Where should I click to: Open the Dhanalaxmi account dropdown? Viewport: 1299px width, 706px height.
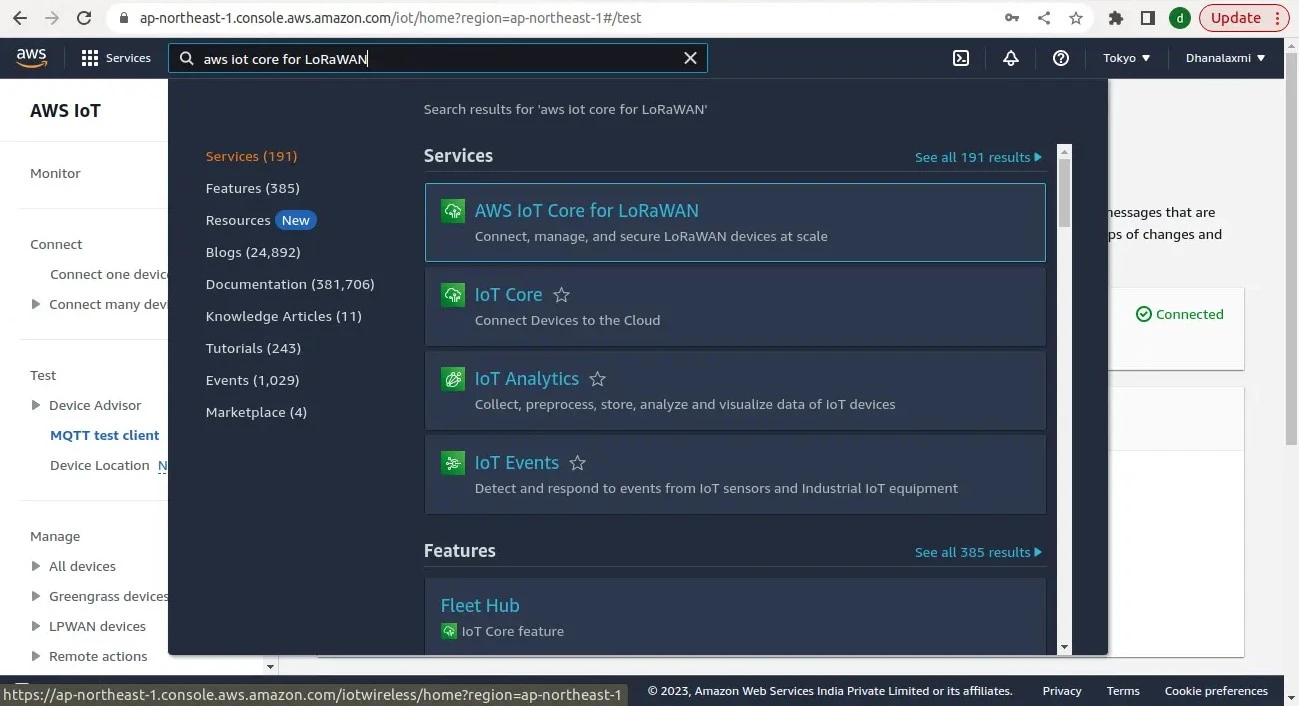tap(1225, 58)
